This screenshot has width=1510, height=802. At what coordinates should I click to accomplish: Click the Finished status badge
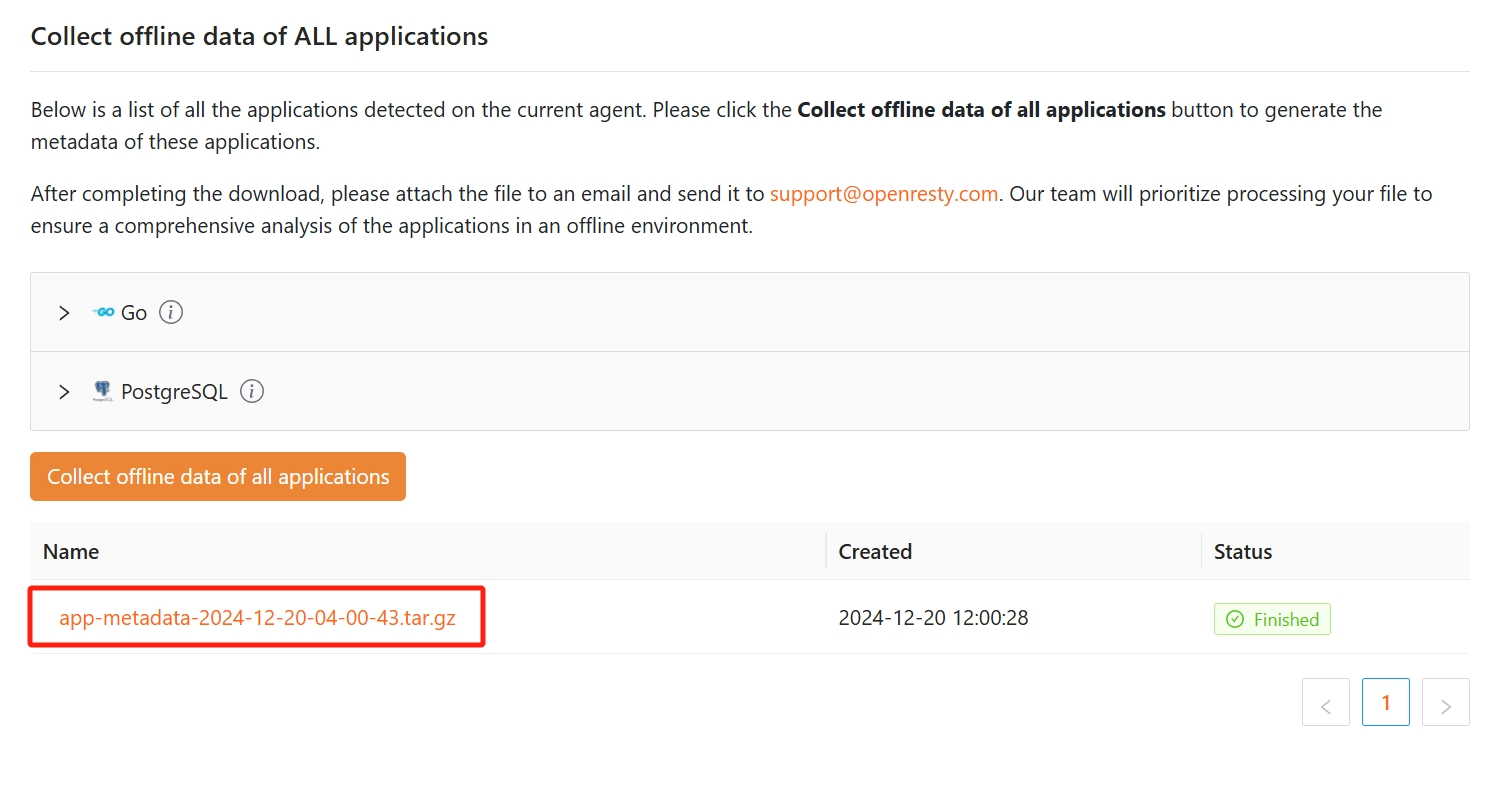click(x=1272, y=619)
